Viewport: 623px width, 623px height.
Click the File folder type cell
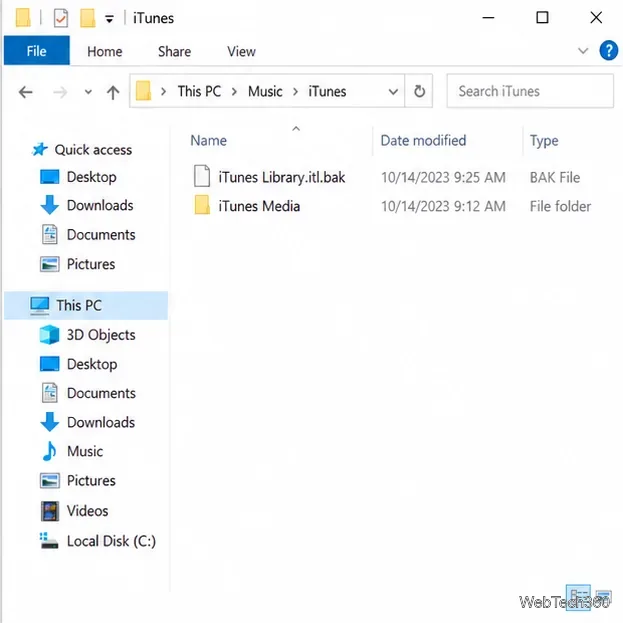point(560,206)
